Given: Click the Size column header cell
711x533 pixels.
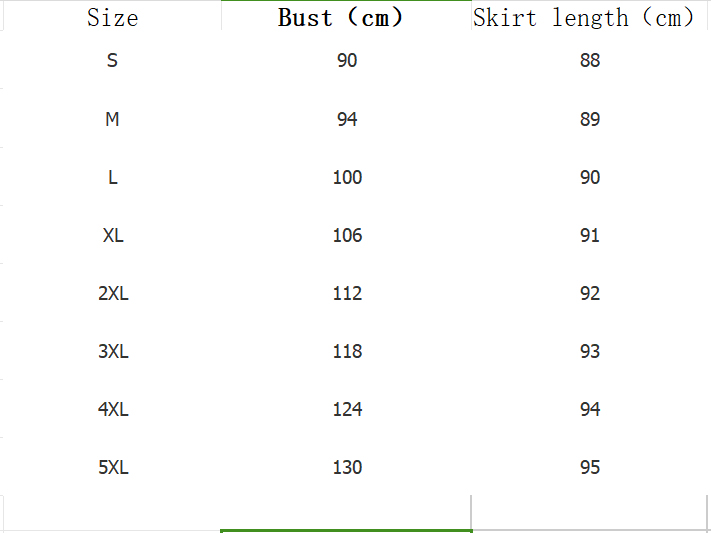Looking at the screenshot, I should [112, 17].
